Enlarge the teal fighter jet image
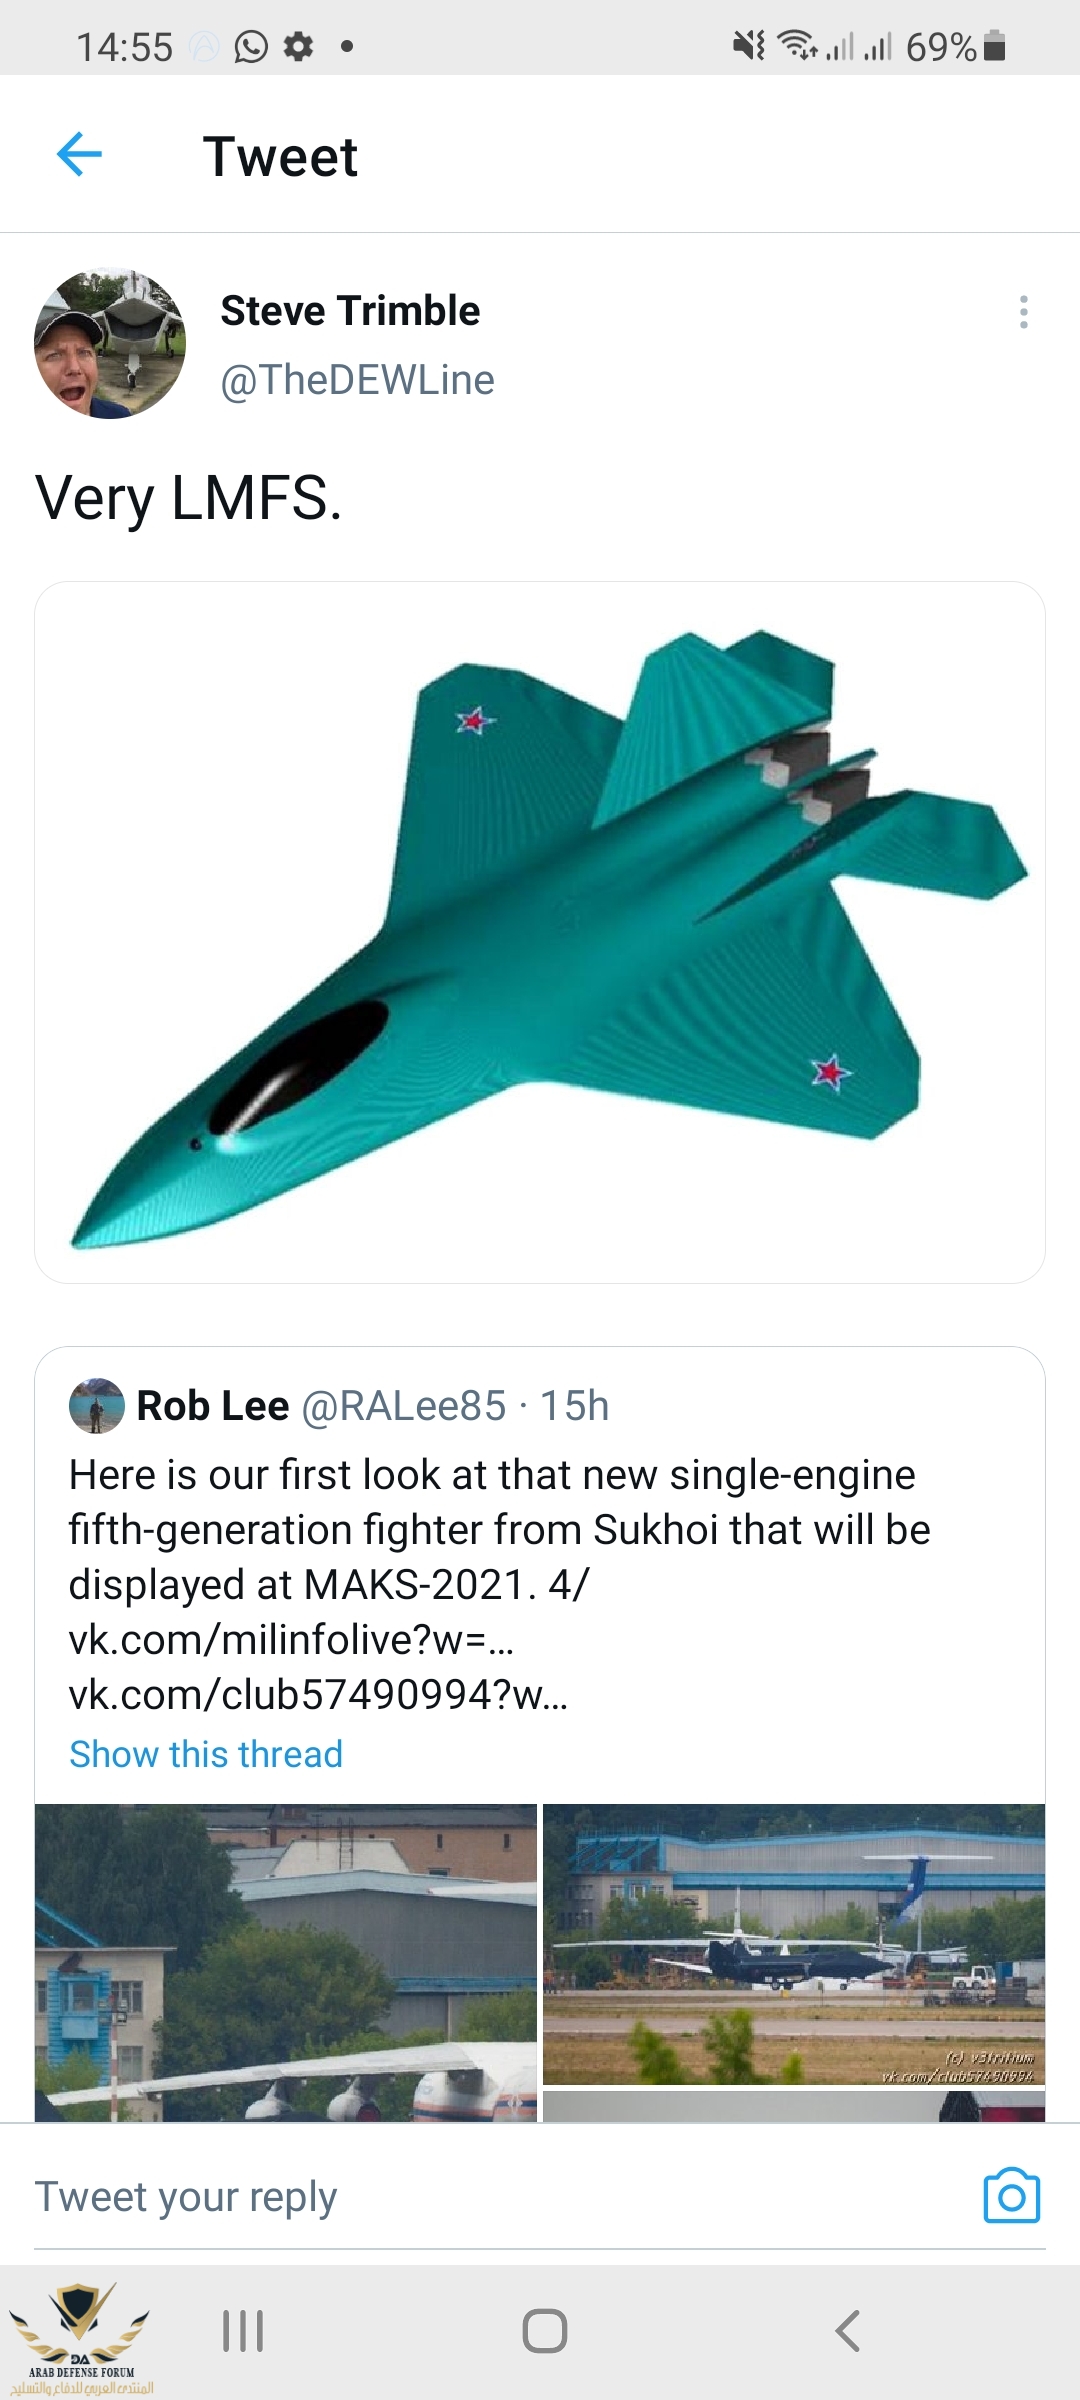 (x=540, y=932)
